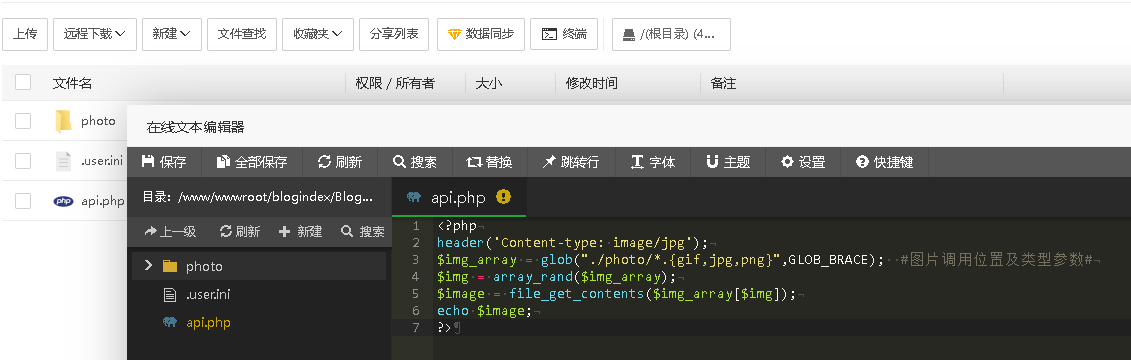Click the 上传 upload button

[x=25, y=34]
